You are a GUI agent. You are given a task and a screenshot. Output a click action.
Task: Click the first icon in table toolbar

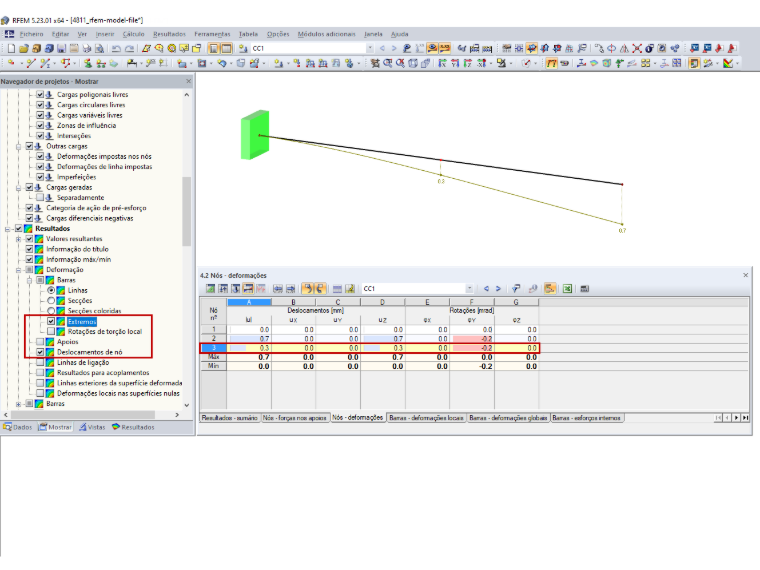coord(210,289)
